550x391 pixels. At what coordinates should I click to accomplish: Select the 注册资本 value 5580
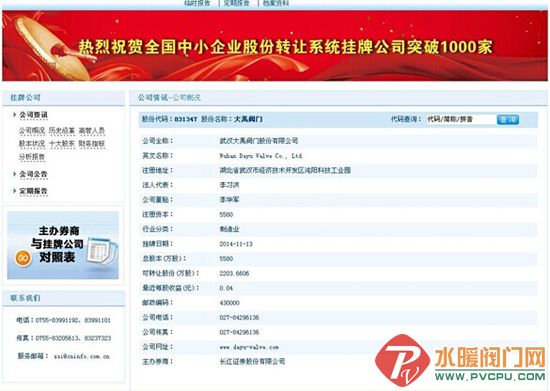click(226, 214)
